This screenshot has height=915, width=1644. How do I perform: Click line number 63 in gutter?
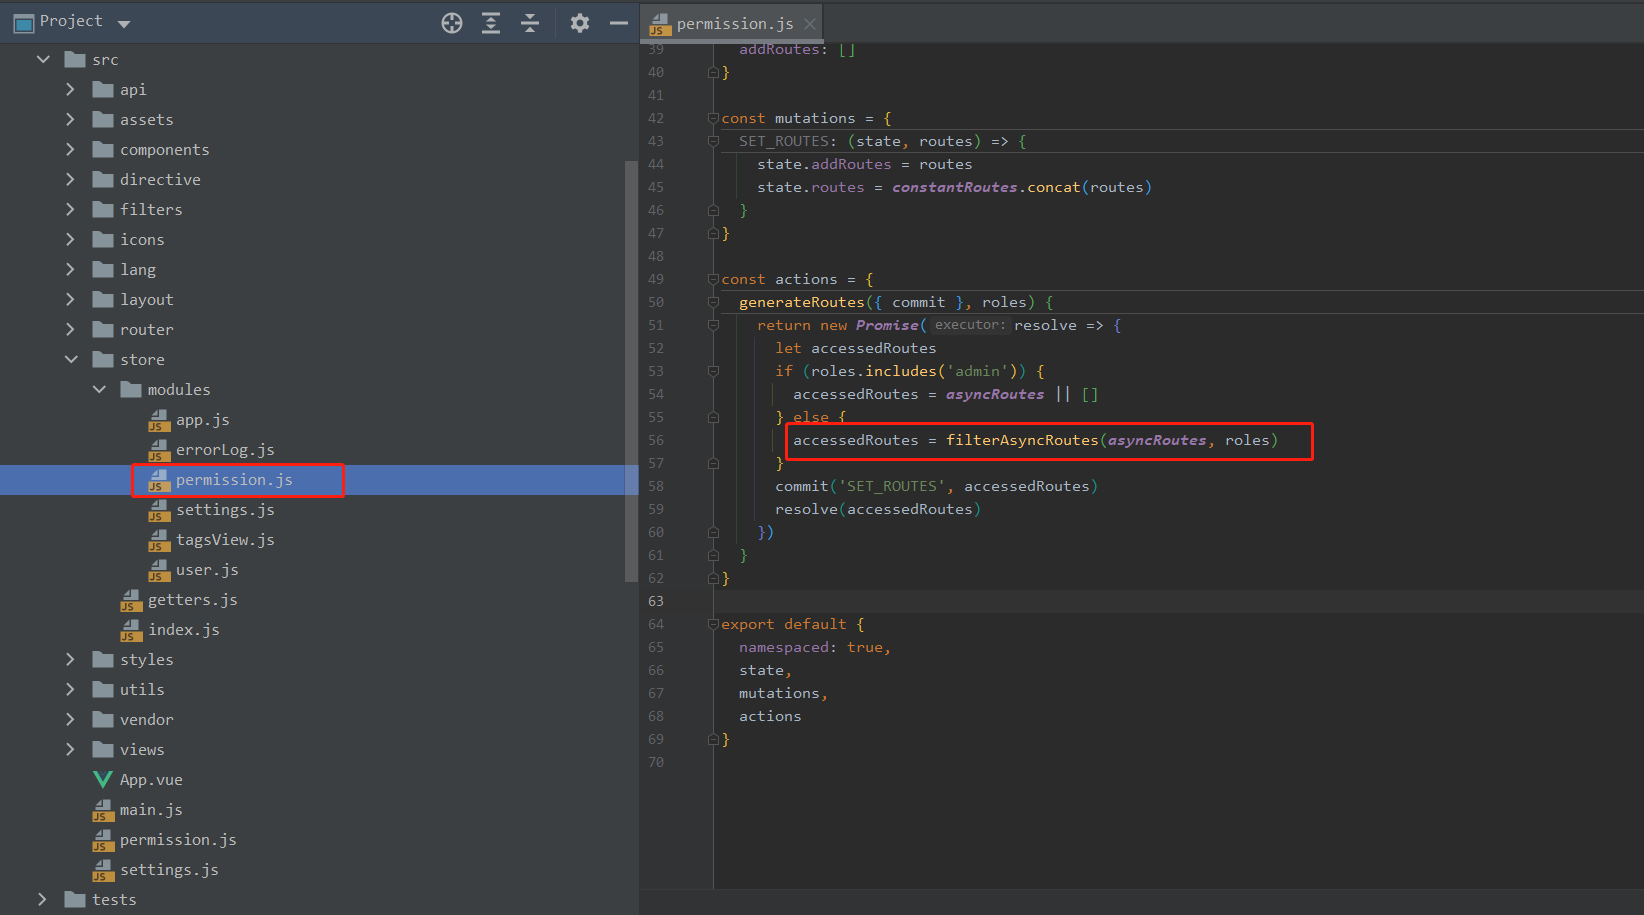(656, 601)
